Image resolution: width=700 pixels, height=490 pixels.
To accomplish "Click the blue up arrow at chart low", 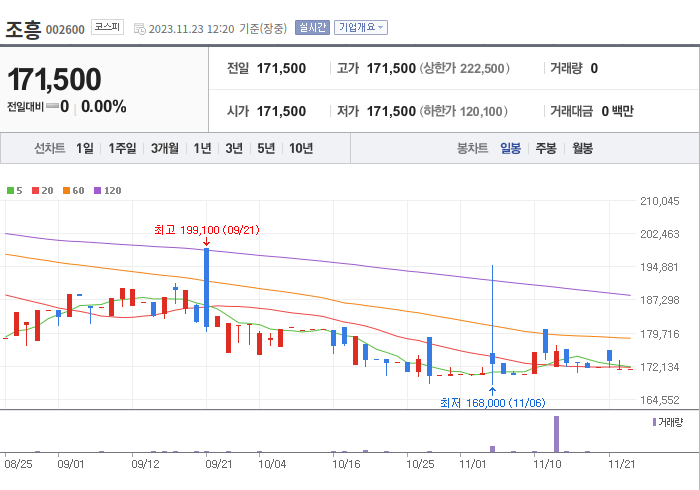I will click(x=492, y=391).
